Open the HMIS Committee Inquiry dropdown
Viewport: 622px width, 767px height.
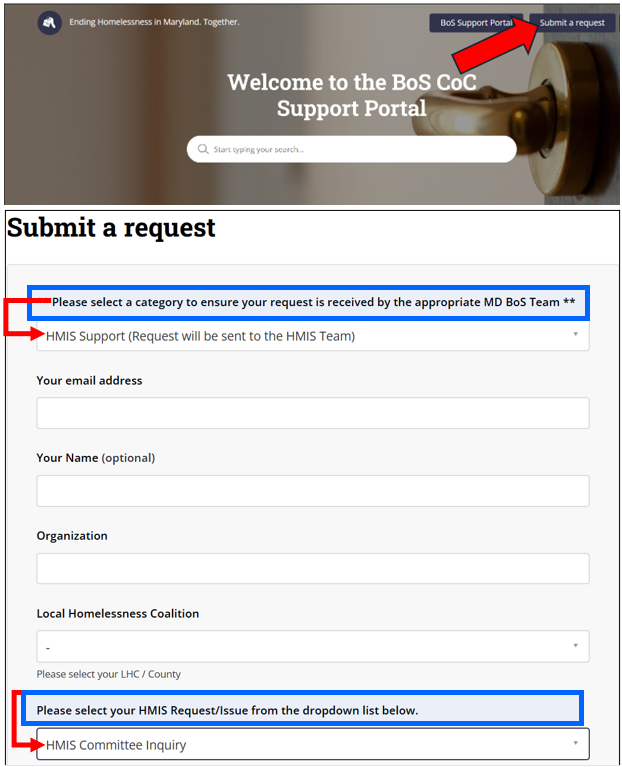[312, 744]
